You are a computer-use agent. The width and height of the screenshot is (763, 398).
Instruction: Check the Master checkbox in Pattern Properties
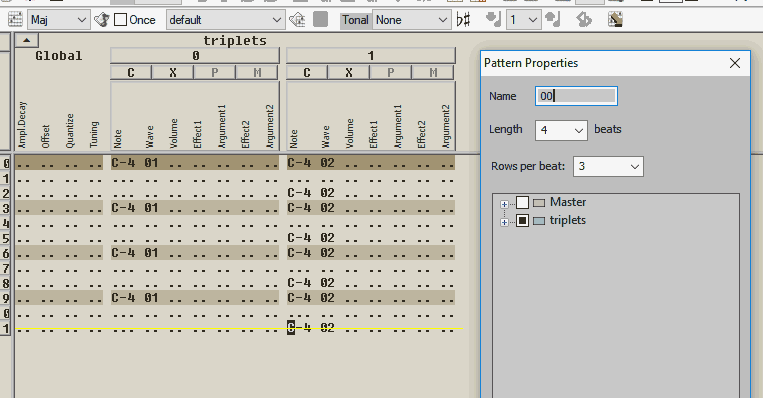point(522,202)
